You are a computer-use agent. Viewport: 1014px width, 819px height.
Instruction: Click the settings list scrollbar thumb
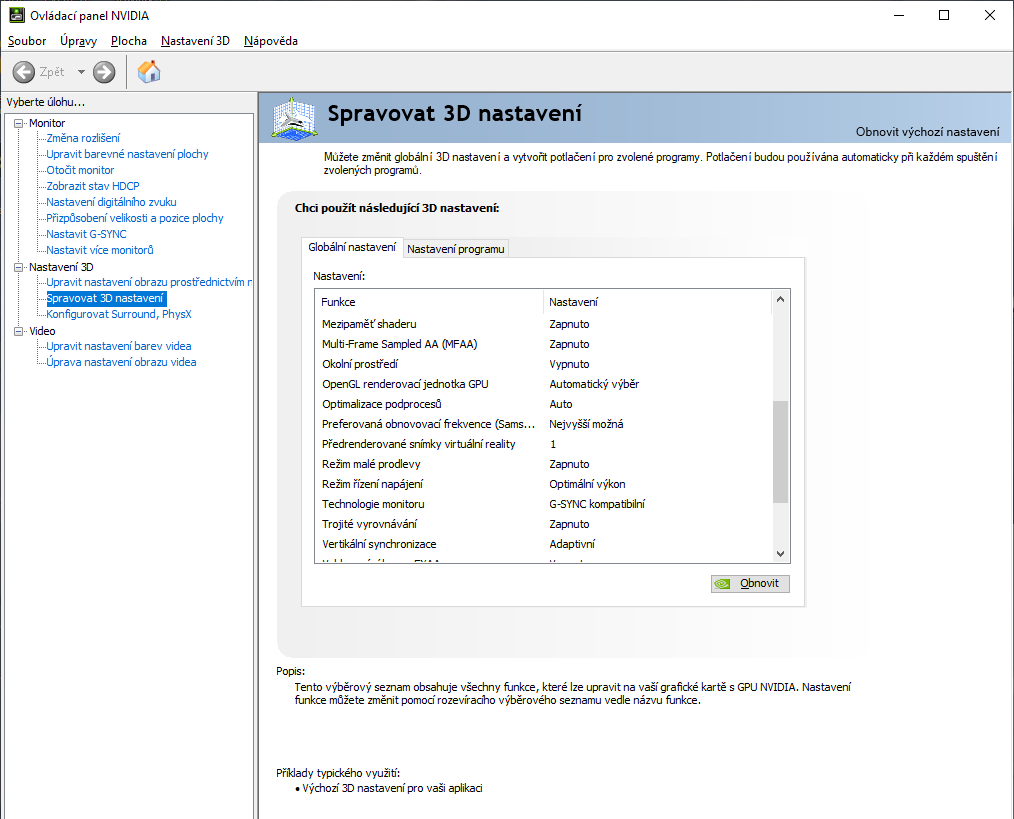tap(781, 452)
